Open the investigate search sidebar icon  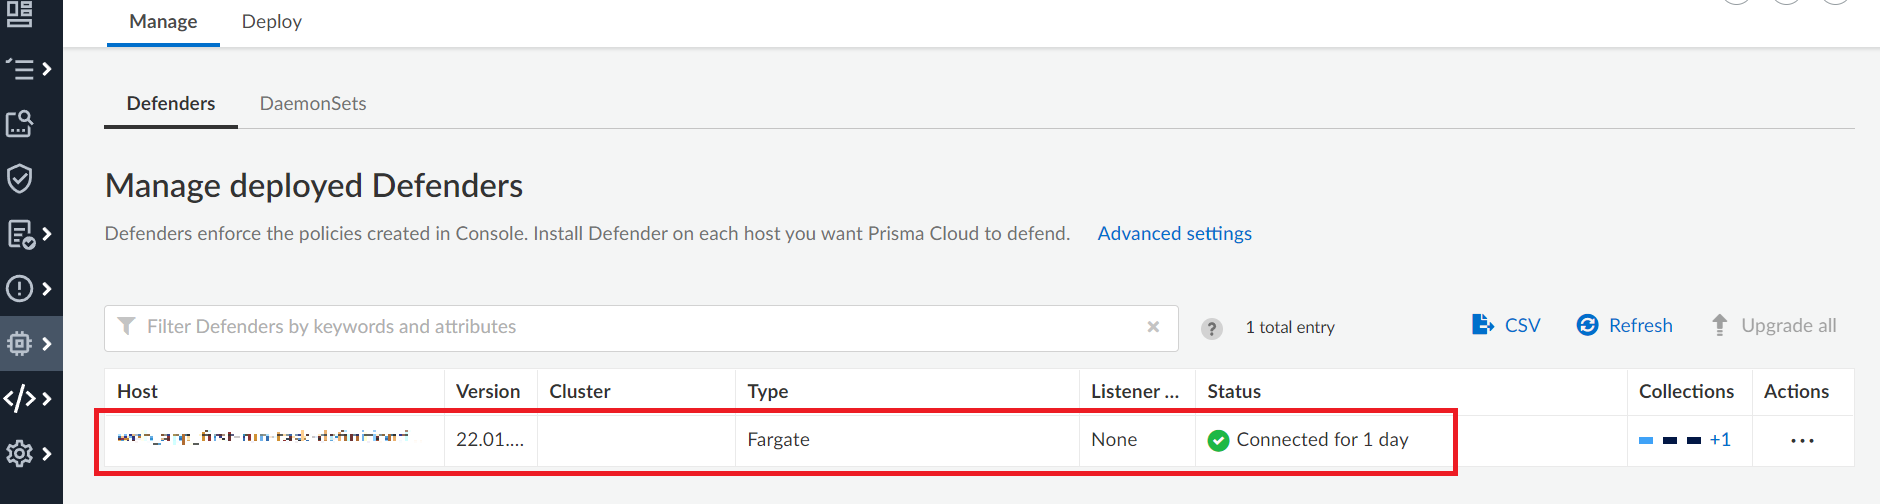19,124
